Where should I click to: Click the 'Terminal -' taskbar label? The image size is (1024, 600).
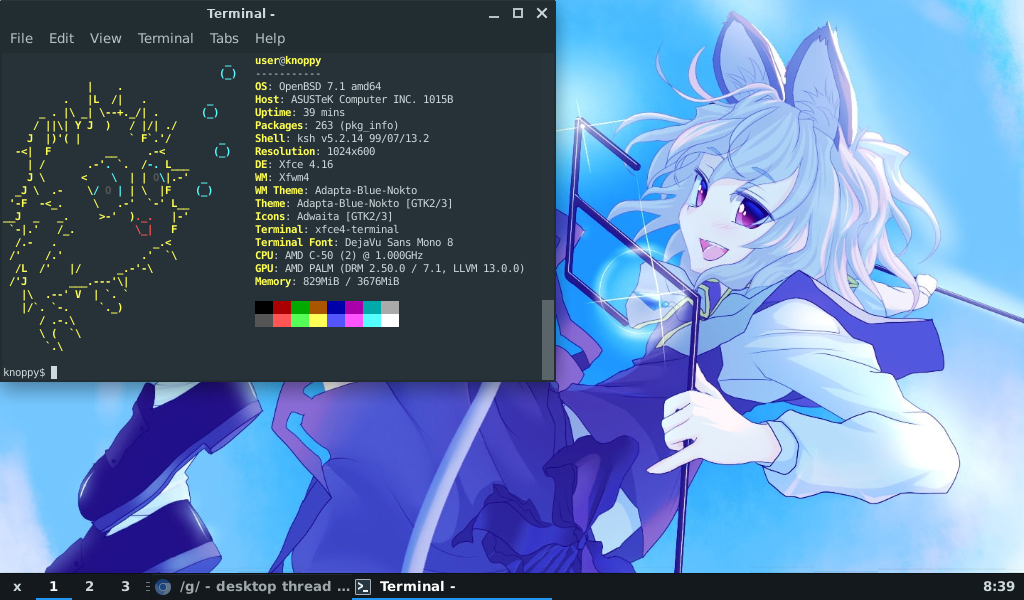click(x=417, y=586)
